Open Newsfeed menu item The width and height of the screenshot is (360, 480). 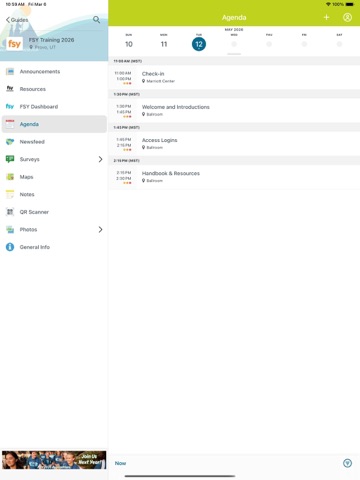54,142
